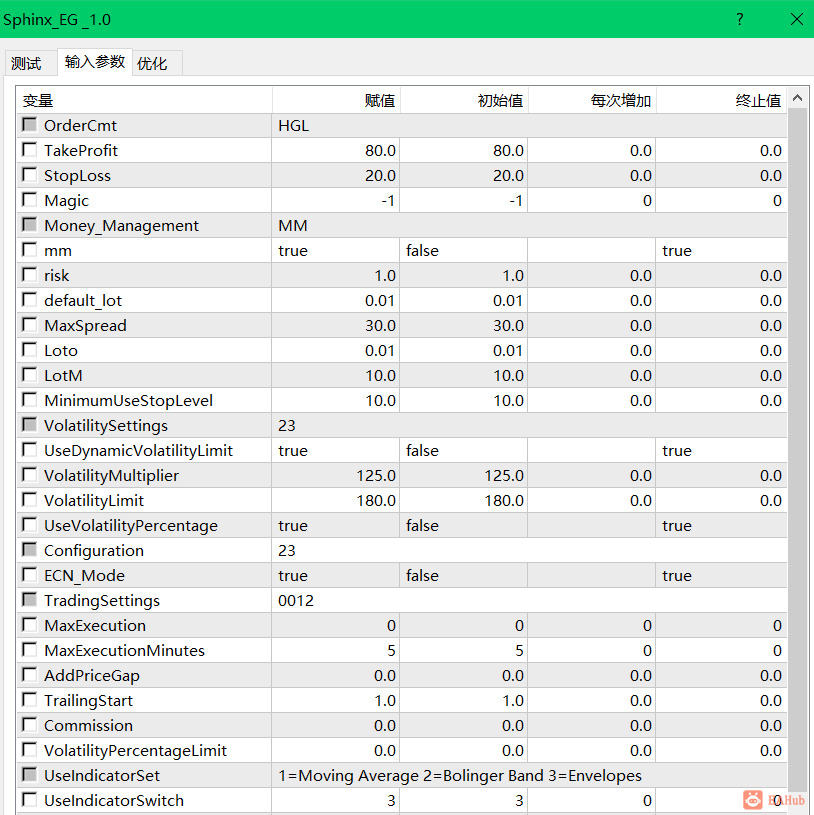
Task: Tick the StopLoss optimization checkbox
Action: coord(30,175)
